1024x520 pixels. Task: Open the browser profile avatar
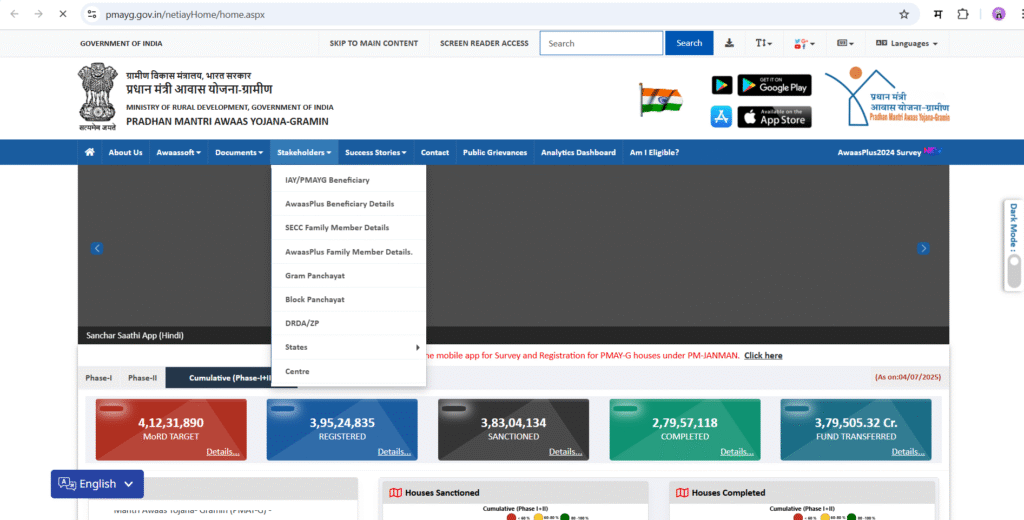tap(999, 14)
